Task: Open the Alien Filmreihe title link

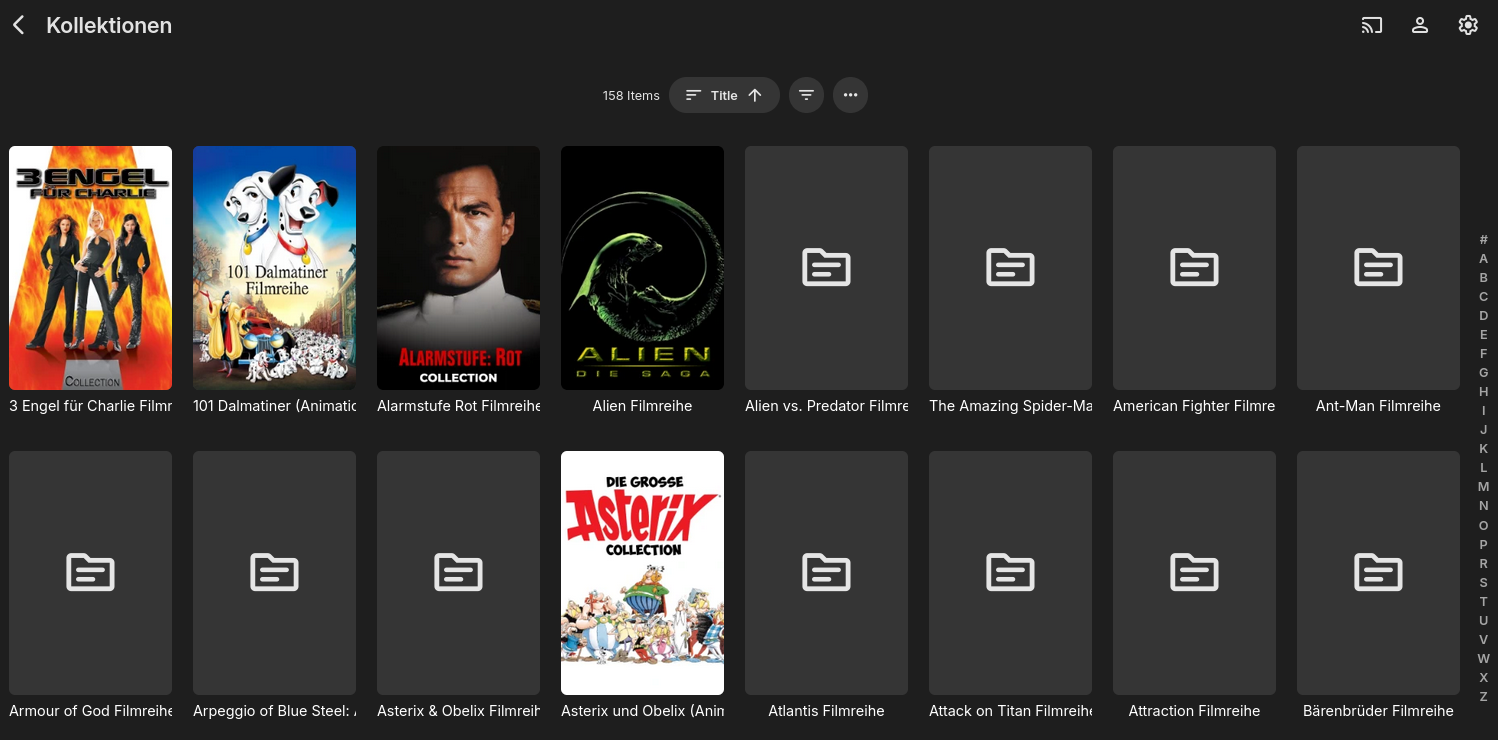Action: click(x=642, y=406)
